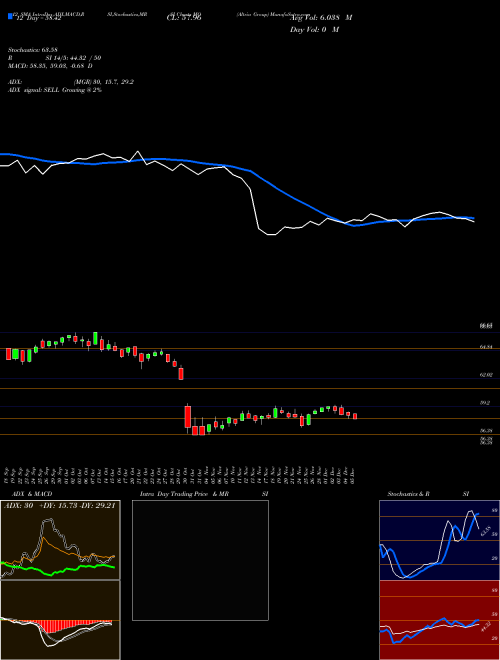500x660 pixels.
Task: Click the large red gap-down candlestick
Action: [x=188, y=417]
